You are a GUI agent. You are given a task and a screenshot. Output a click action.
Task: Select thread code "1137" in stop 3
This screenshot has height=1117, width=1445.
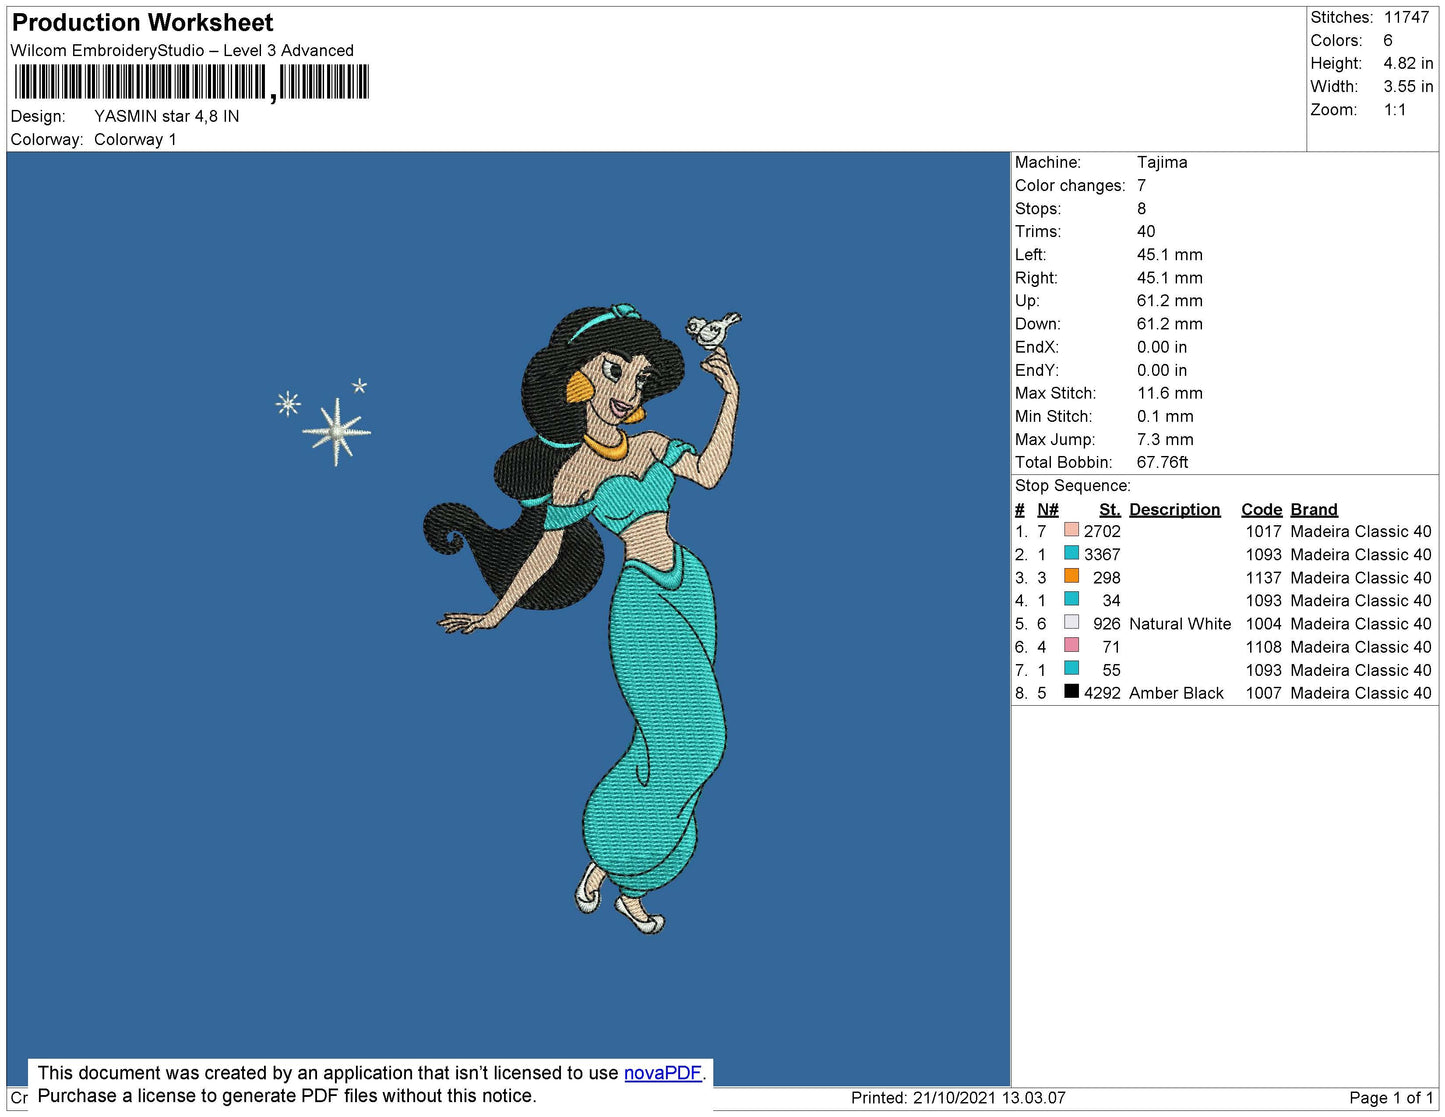(1264, 577)
